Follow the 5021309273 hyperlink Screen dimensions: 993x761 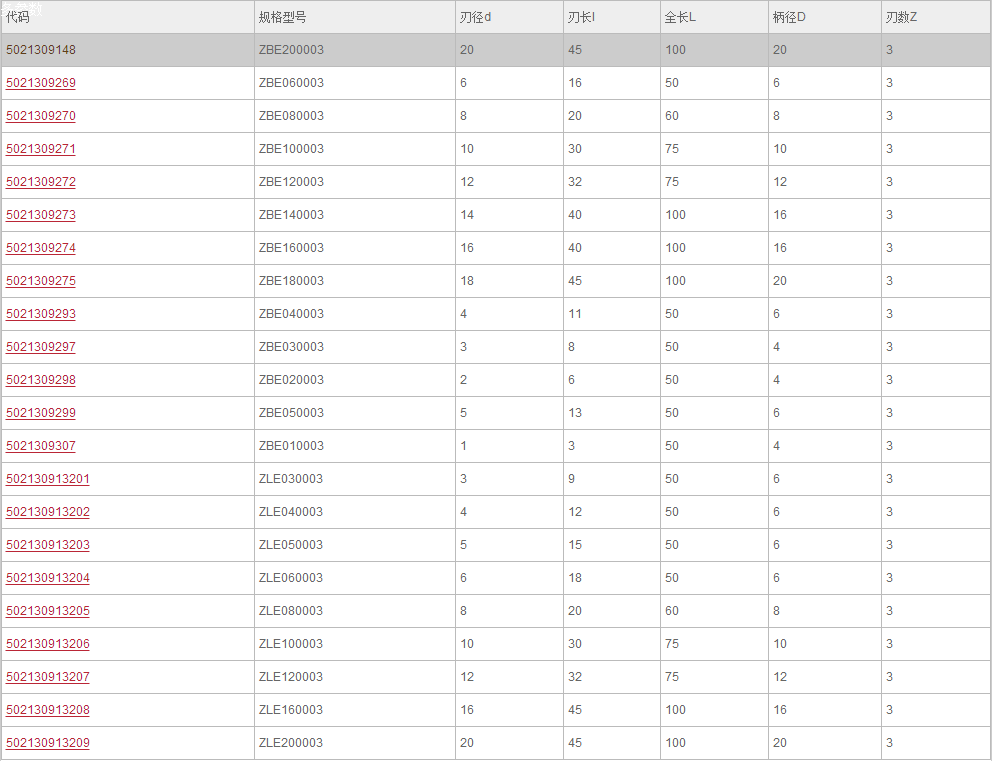(41, 215)
